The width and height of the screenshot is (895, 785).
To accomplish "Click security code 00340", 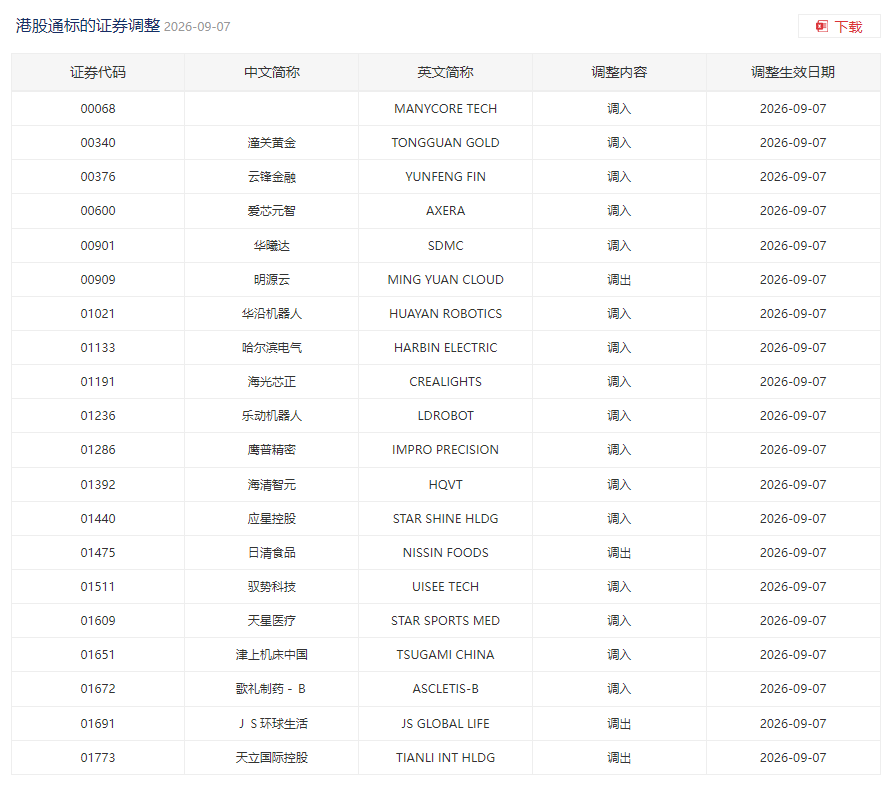I will coord(98,143).
